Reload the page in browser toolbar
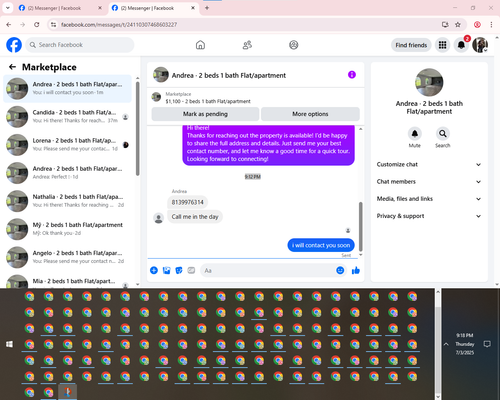Screen dimensions: 500x400 [x=37, y=24]
